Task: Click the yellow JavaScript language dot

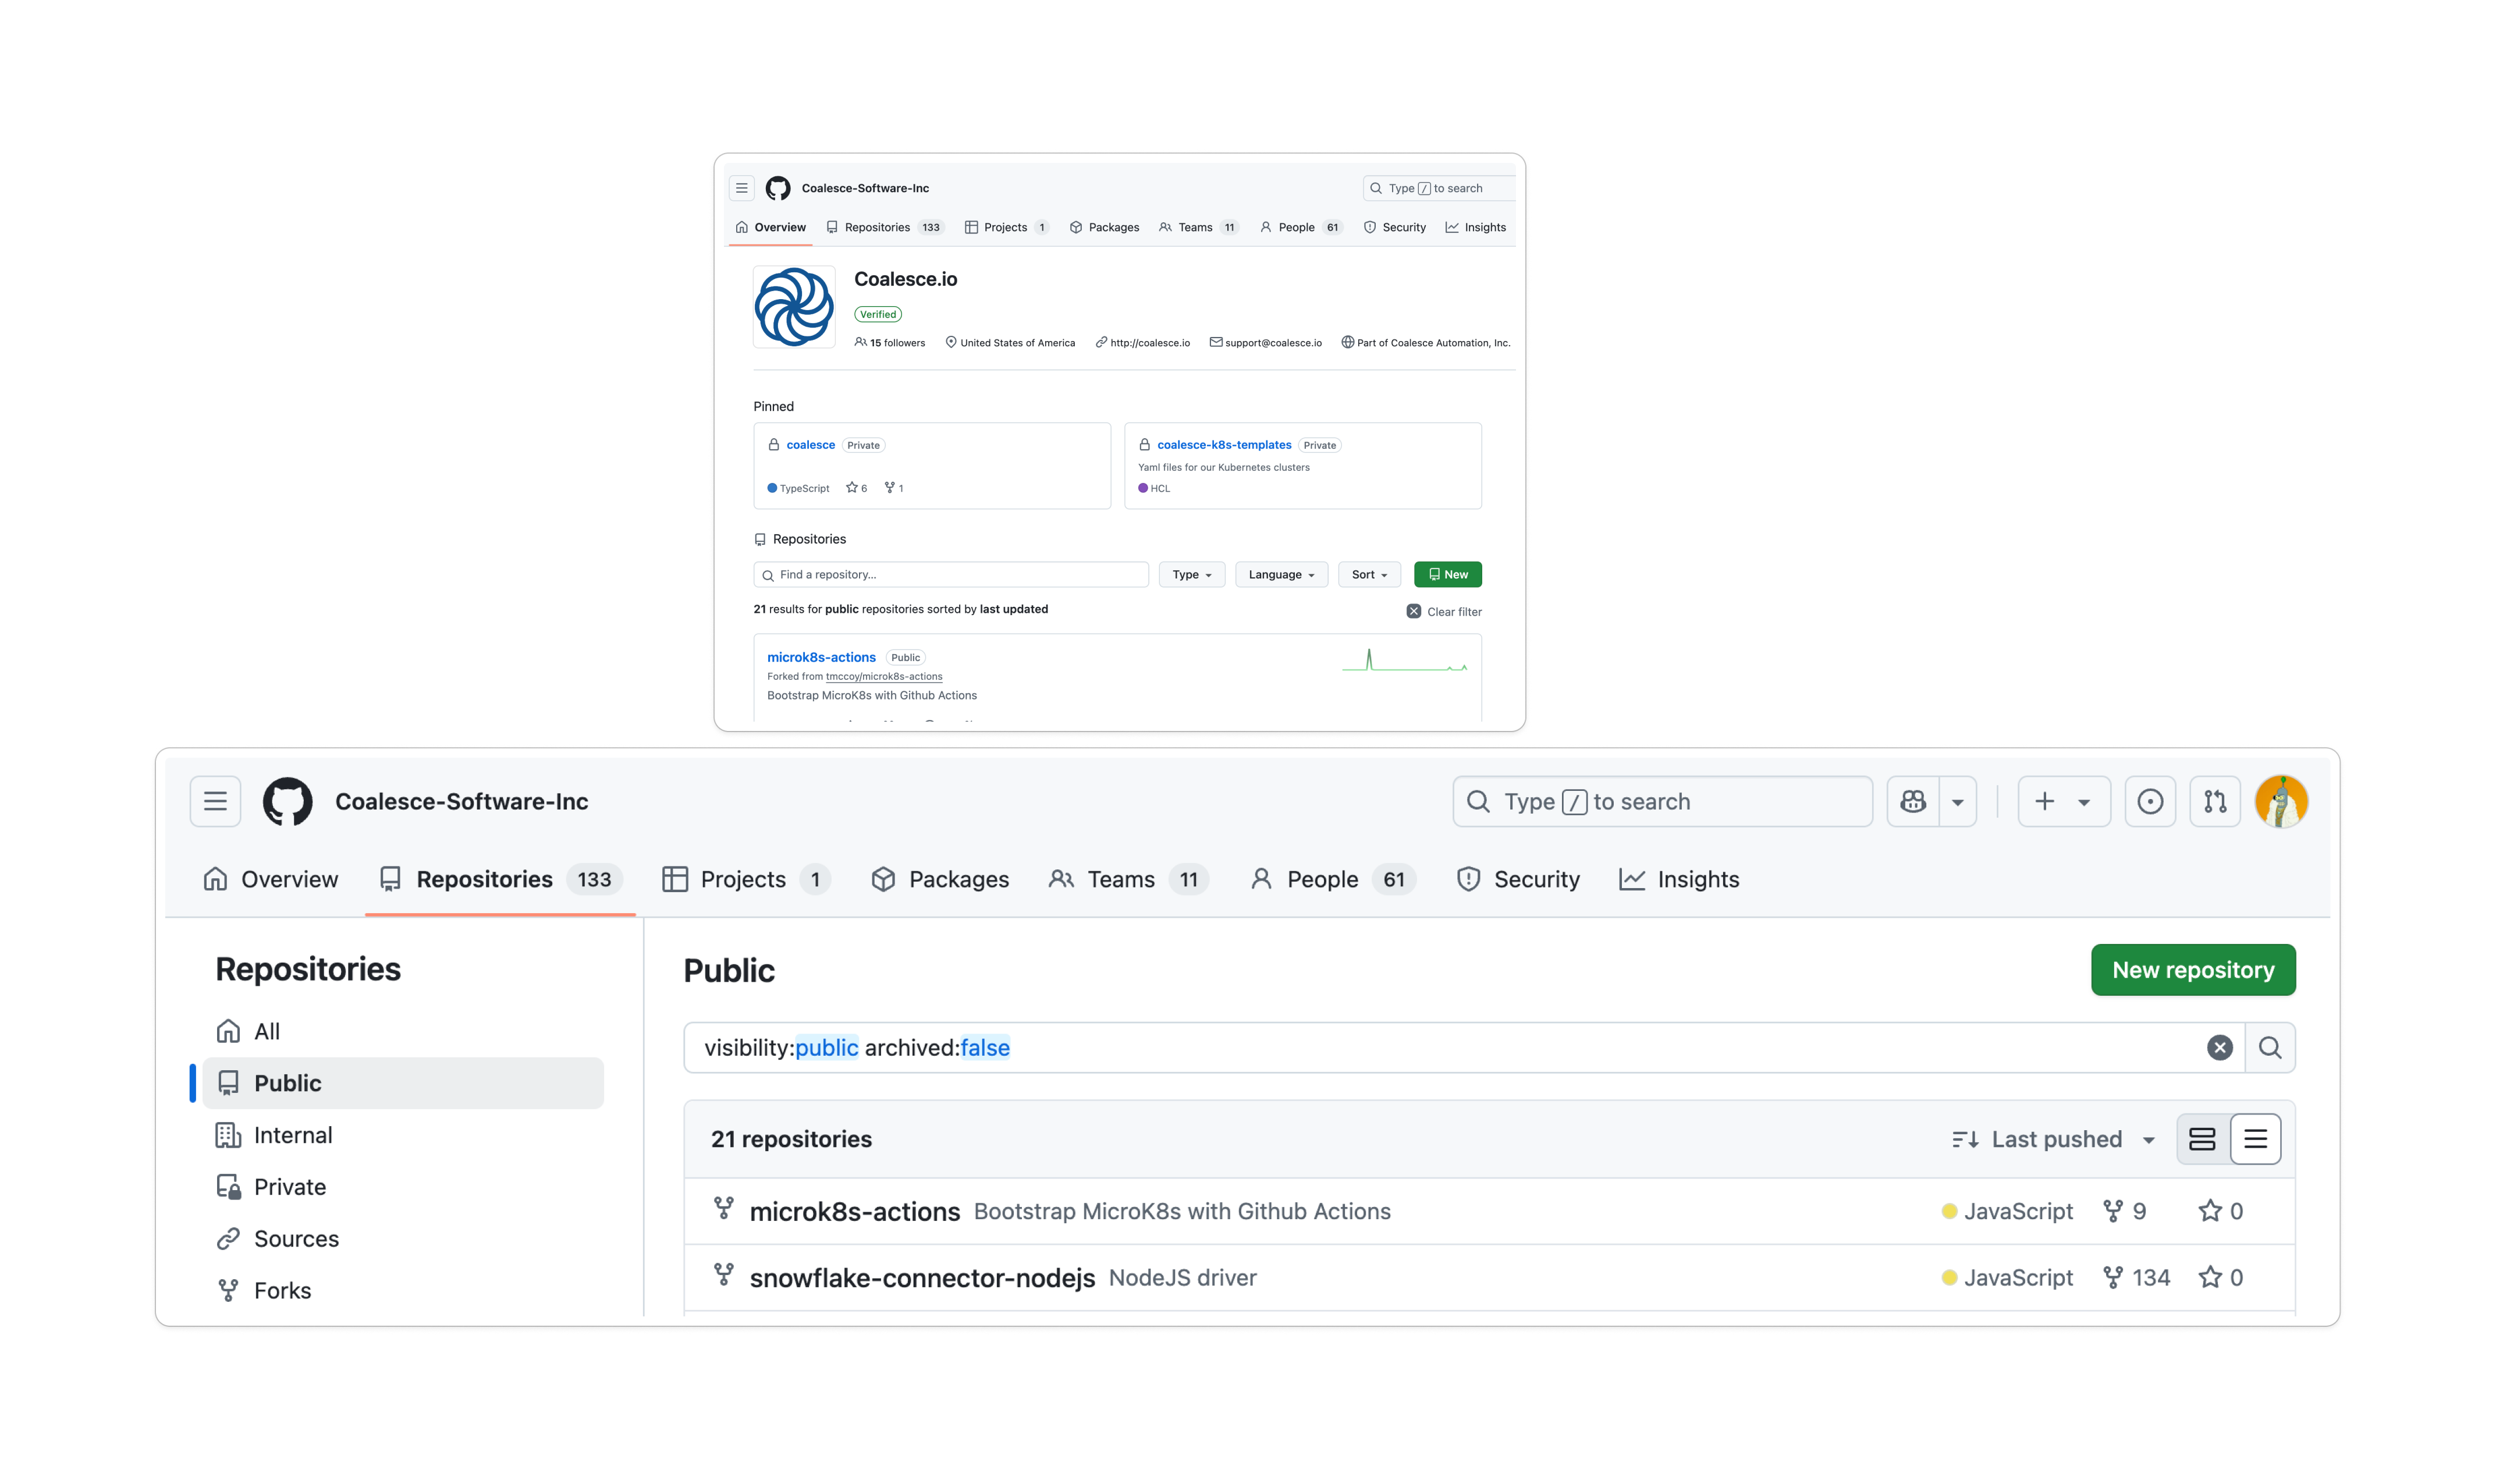Action: (x=1949, y=1211)
